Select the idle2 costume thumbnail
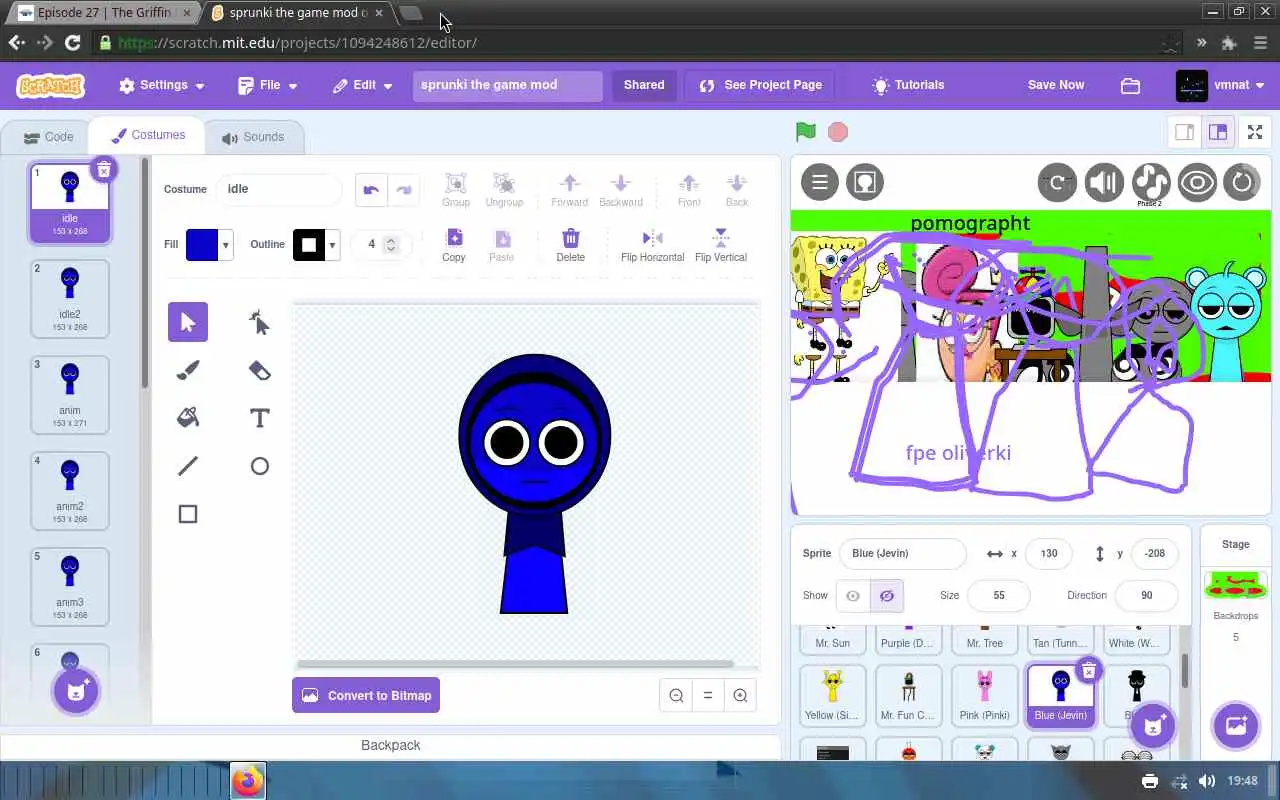 (70, 298)
